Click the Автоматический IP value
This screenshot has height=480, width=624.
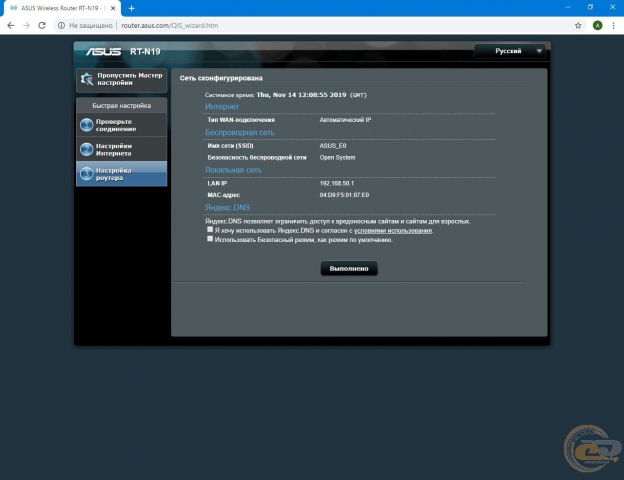point(345,120)
